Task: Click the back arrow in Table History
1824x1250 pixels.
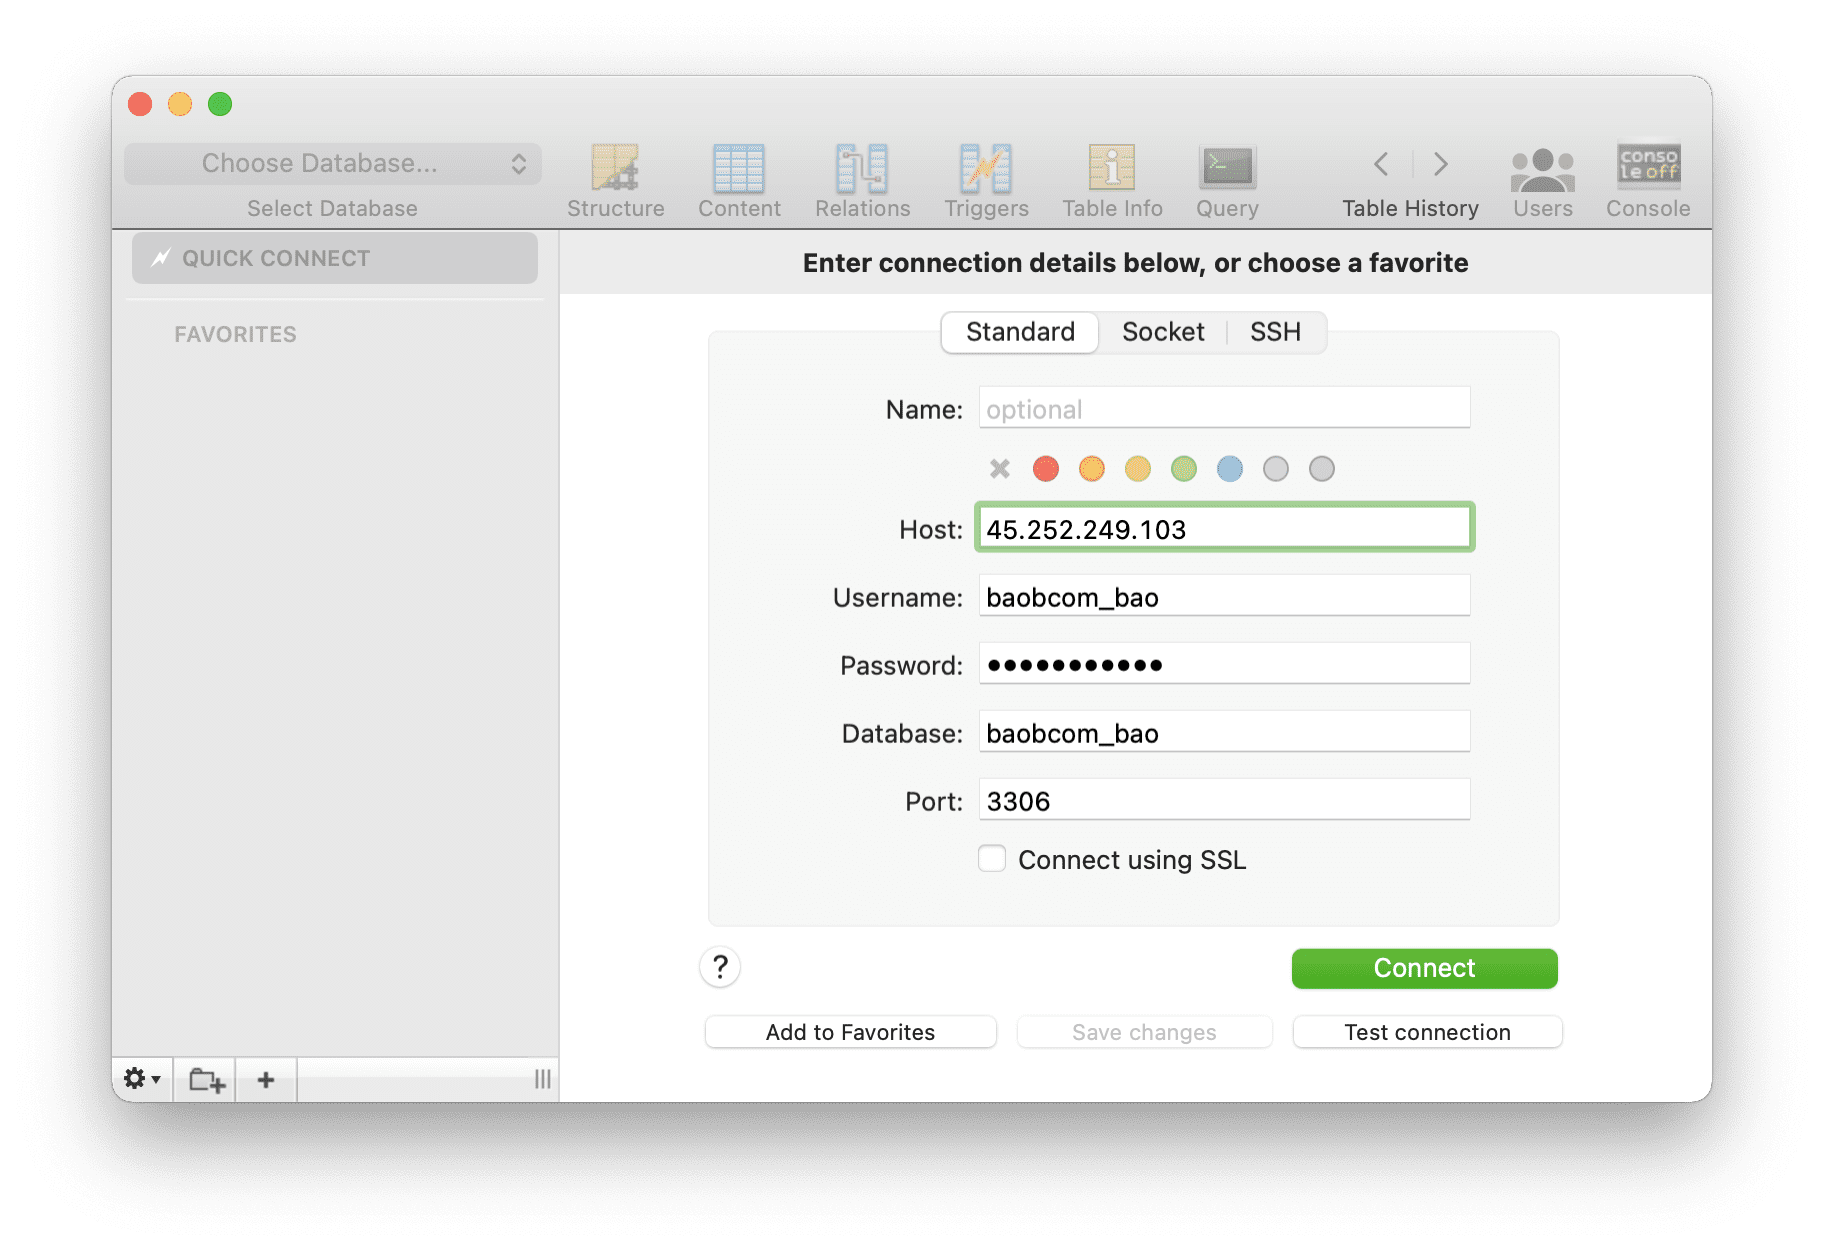Action: (x=1380, y=164)
